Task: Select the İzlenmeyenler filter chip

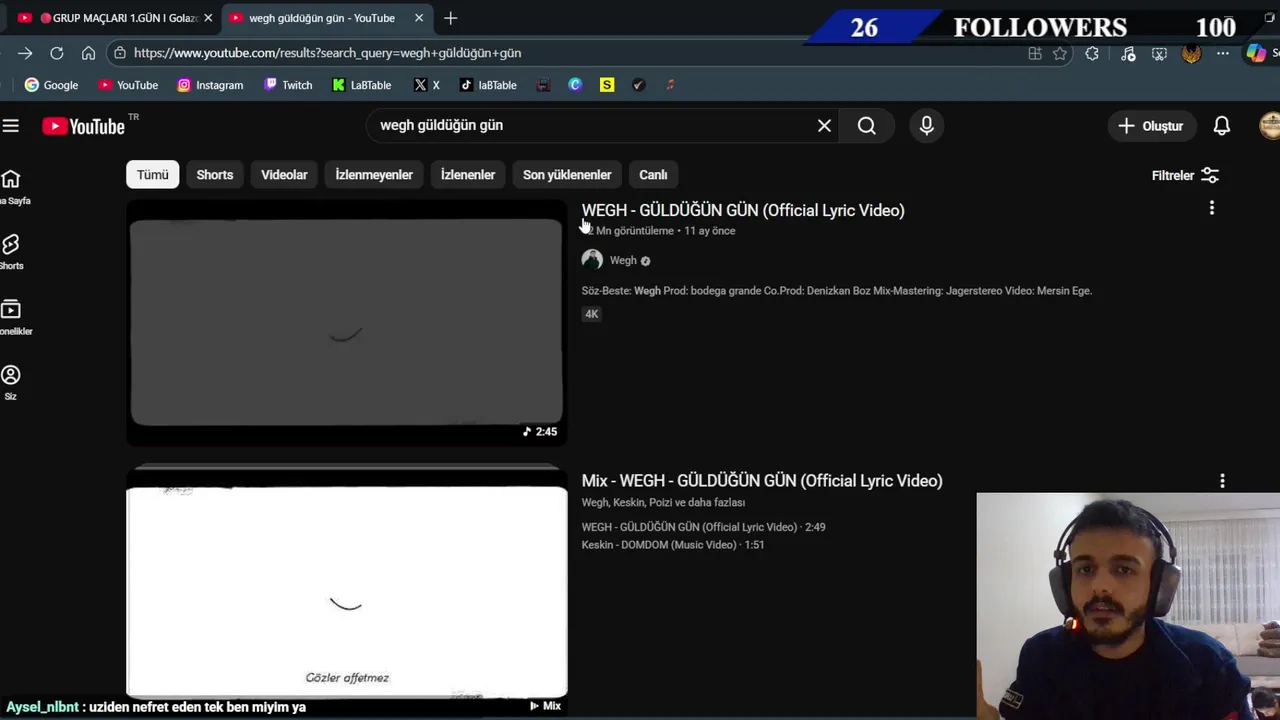Action: (x=374, y=175)
